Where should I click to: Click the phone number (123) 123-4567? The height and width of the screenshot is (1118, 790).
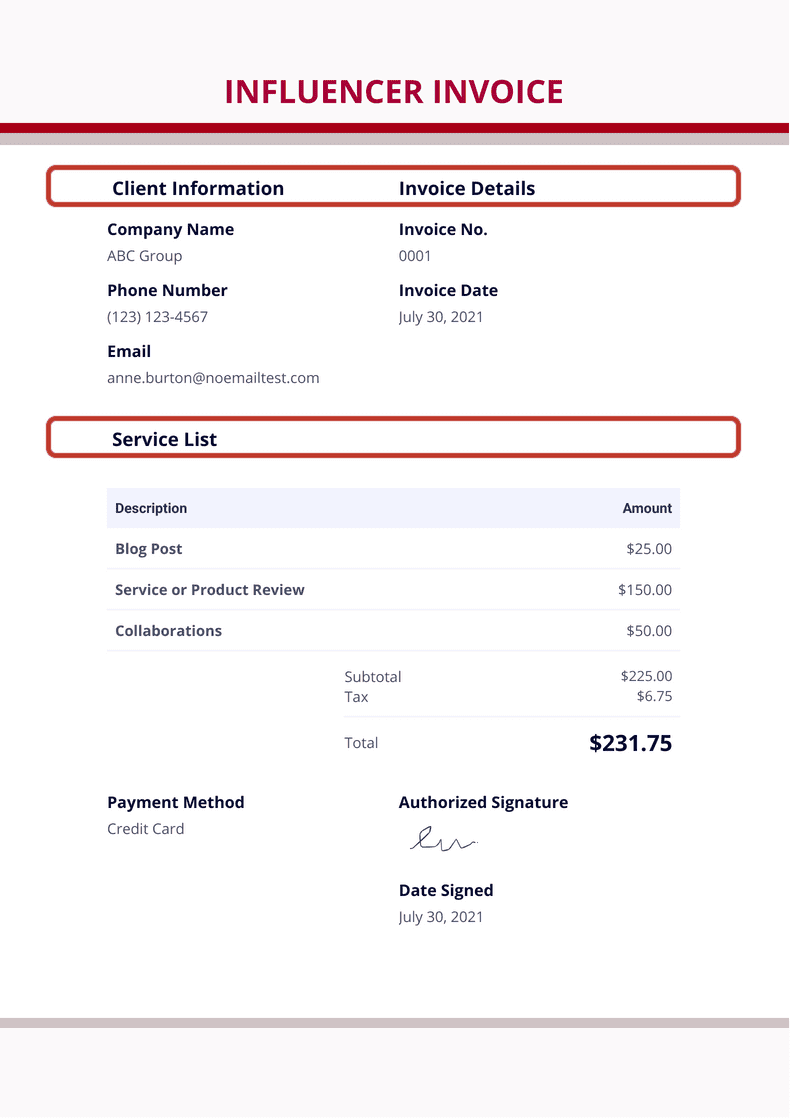[158, 317]
